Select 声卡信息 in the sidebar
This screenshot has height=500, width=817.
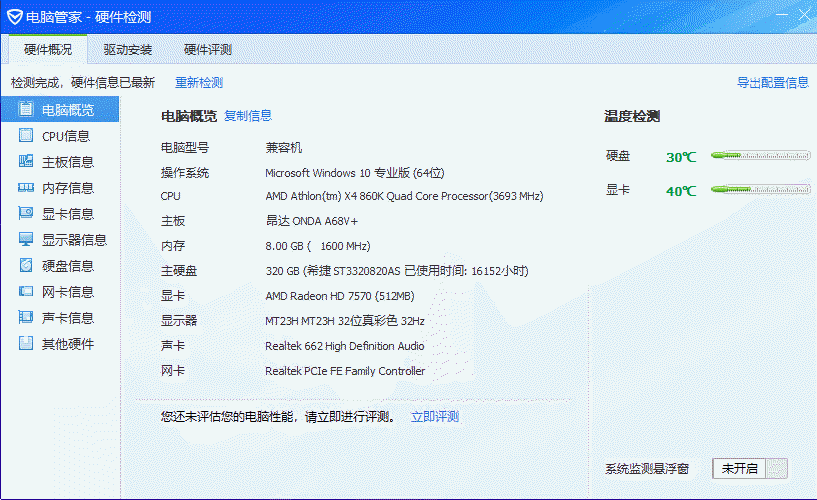(x=68, y=318)
